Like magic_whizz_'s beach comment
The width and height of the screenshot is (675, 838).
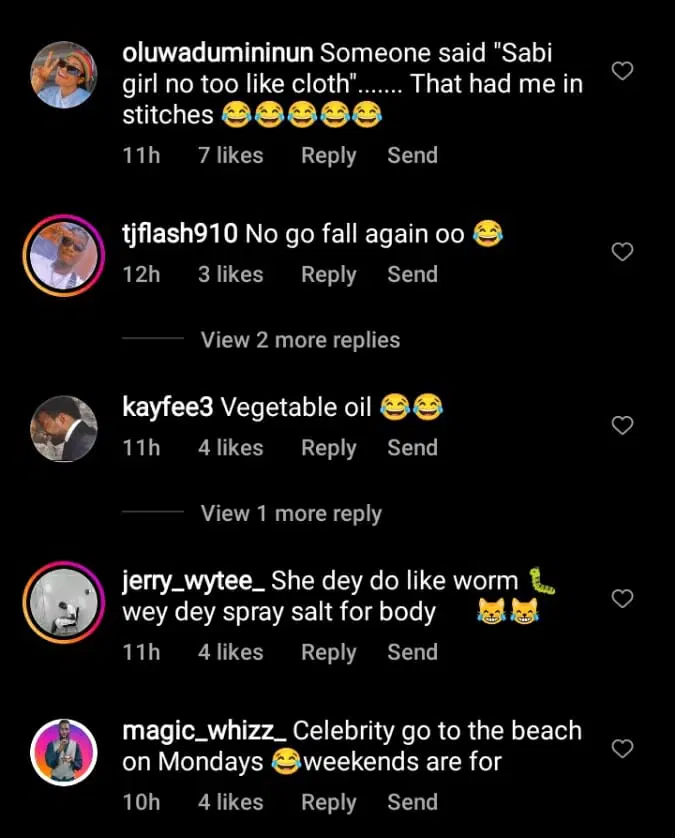622,749
